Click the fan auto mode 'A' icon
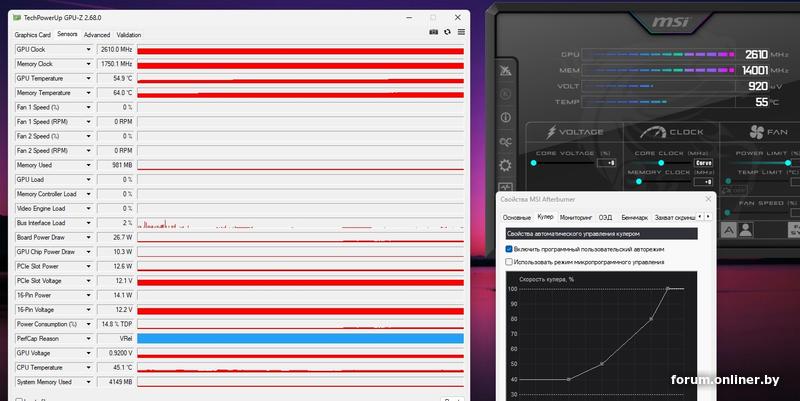The width and height of the screenshot is (800, 401). tap(731, 229)
